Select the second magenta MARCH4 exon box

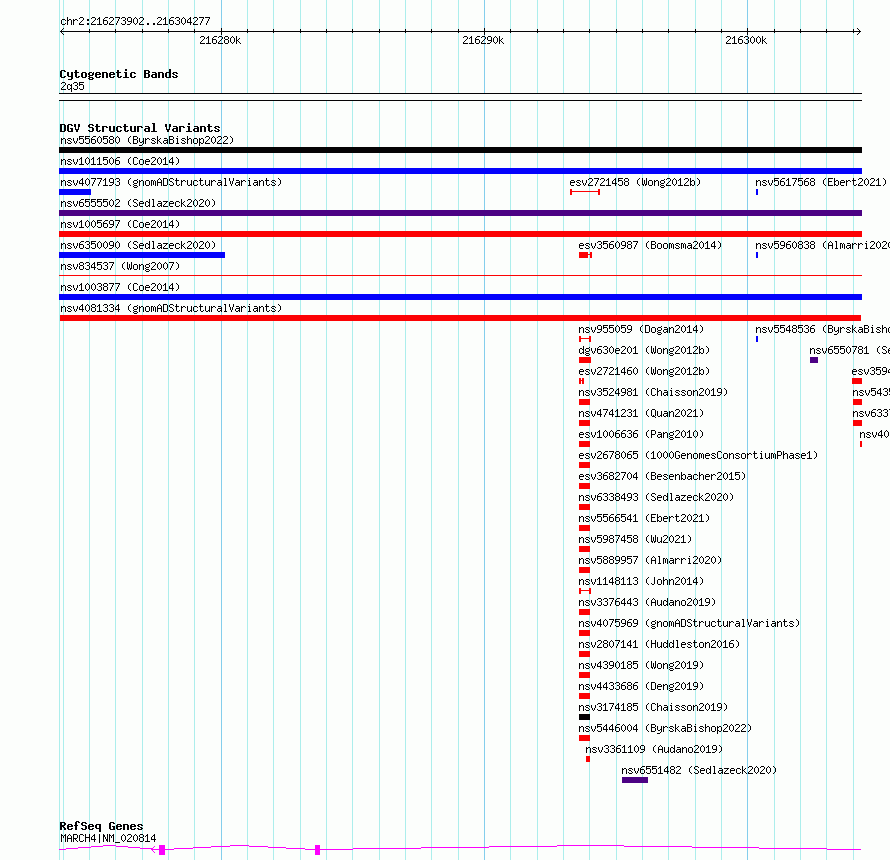(317, 850)
